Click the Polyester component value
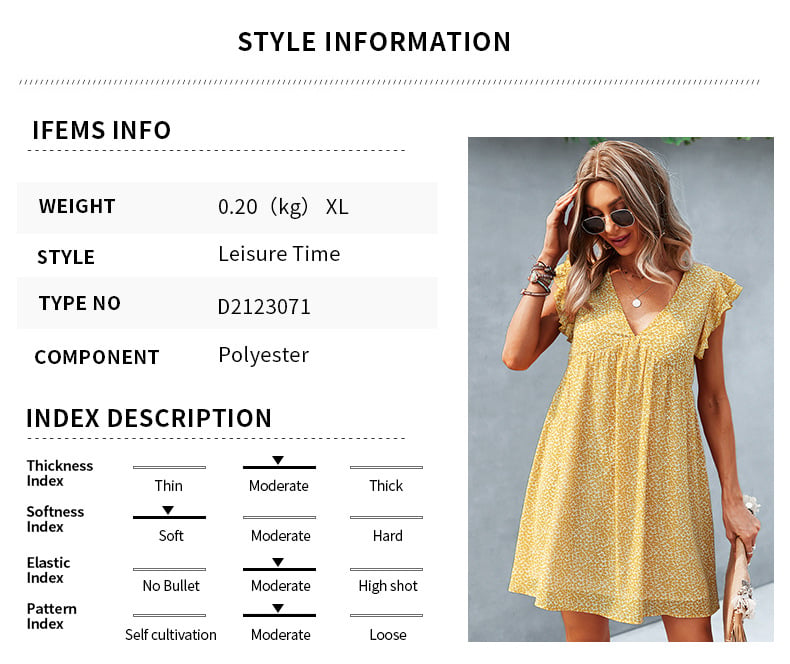Viewport: 790px width, 664px height. tap(264, 356)
